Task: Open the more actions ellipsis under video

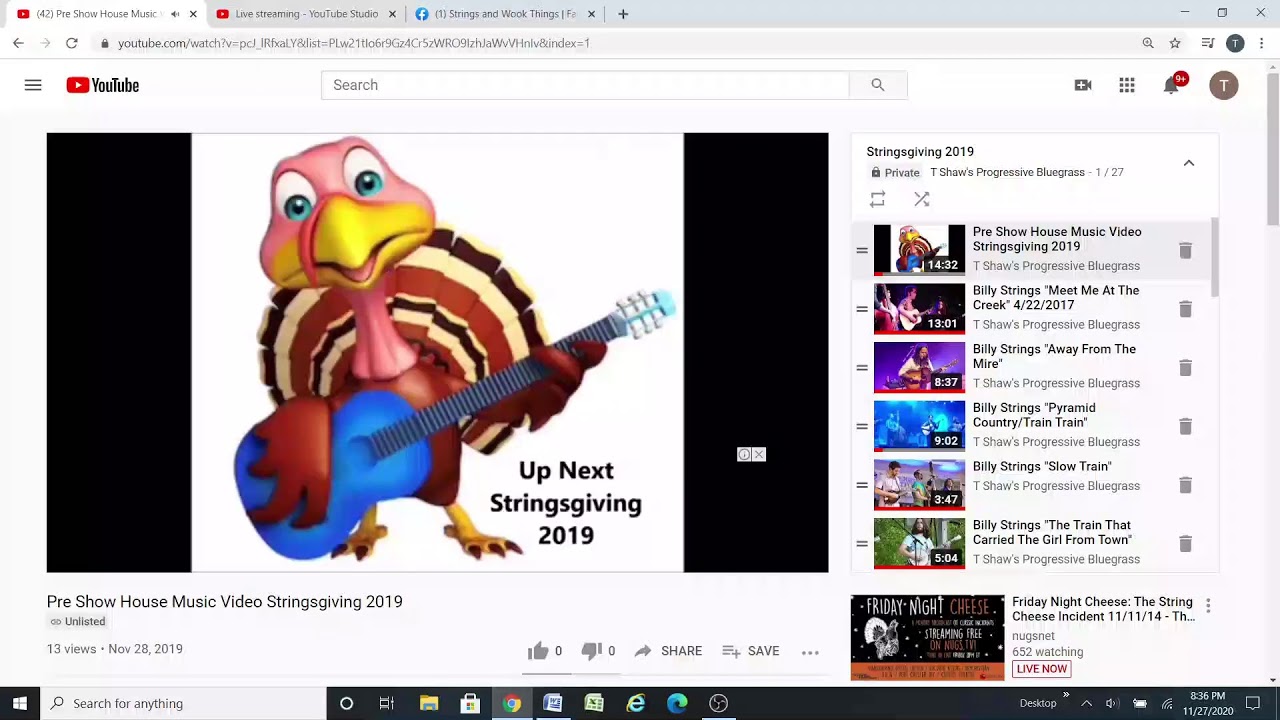Action: point(810,652)
